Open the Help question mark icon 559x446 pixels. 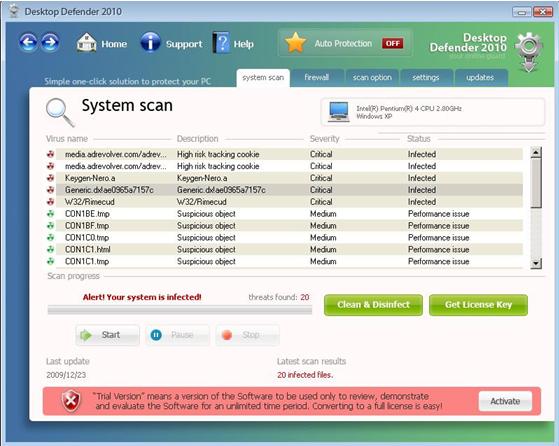tap(221, 43)
